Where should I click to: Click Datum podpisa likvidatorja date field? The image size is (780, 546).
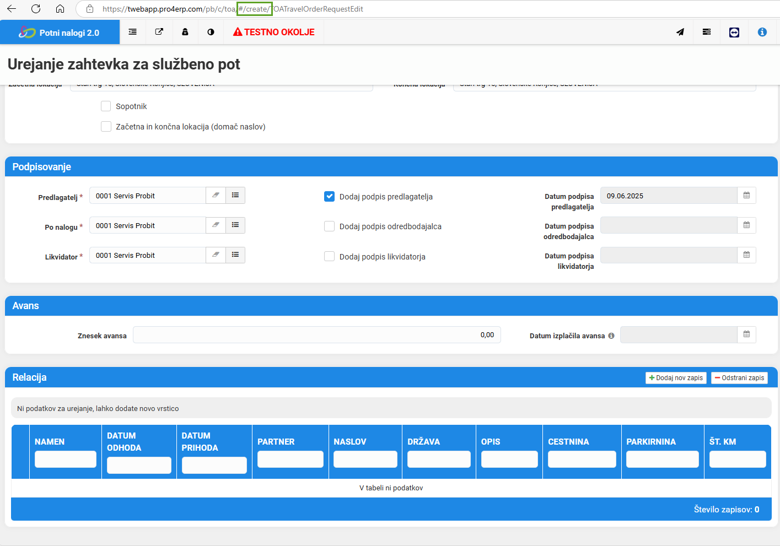coord(669,255)
